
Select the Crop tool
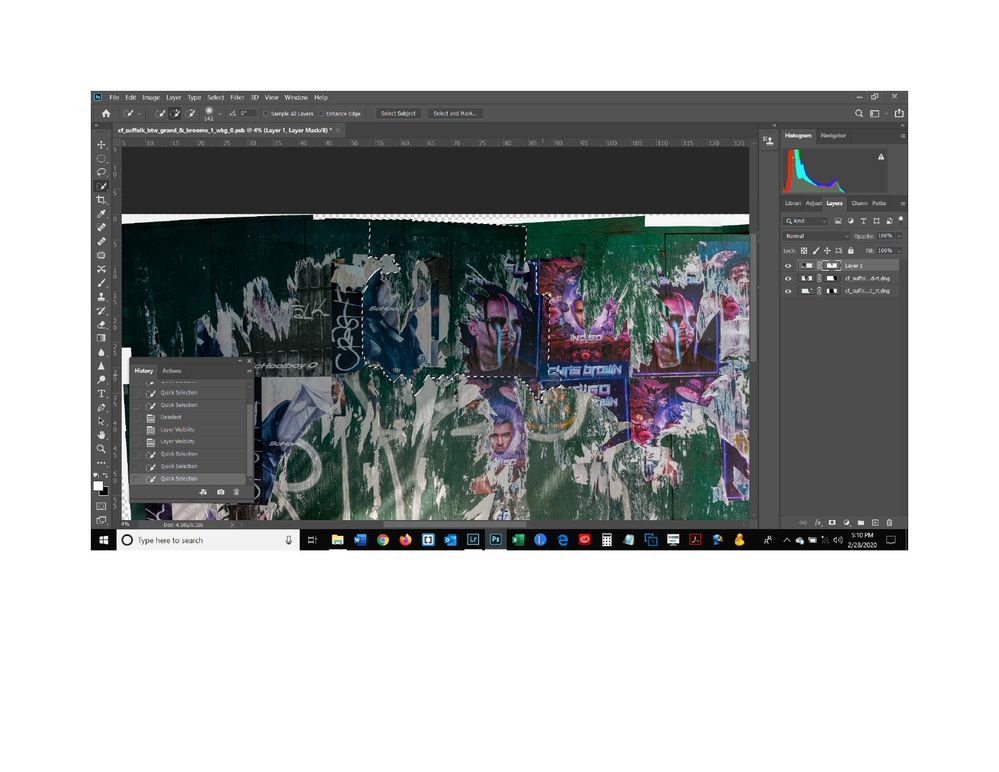click(101, 200)
